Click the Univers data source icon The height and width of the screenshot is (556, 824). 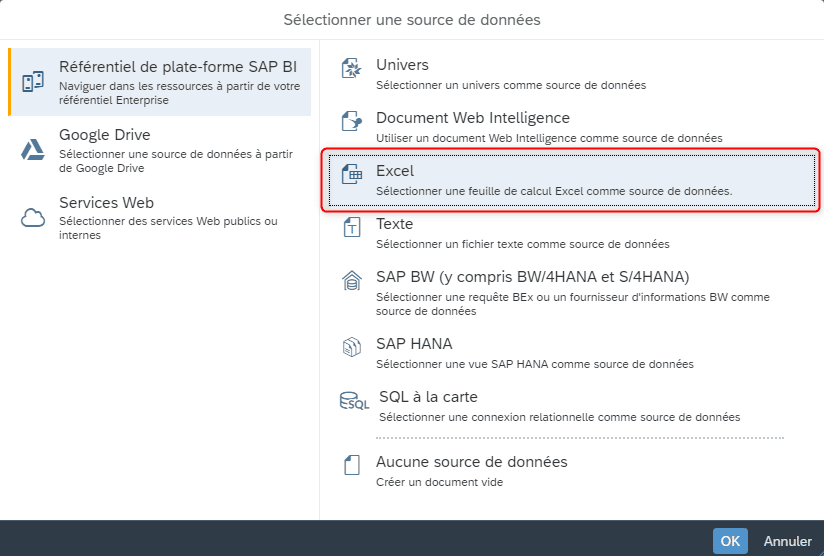(x=352, y=68)
